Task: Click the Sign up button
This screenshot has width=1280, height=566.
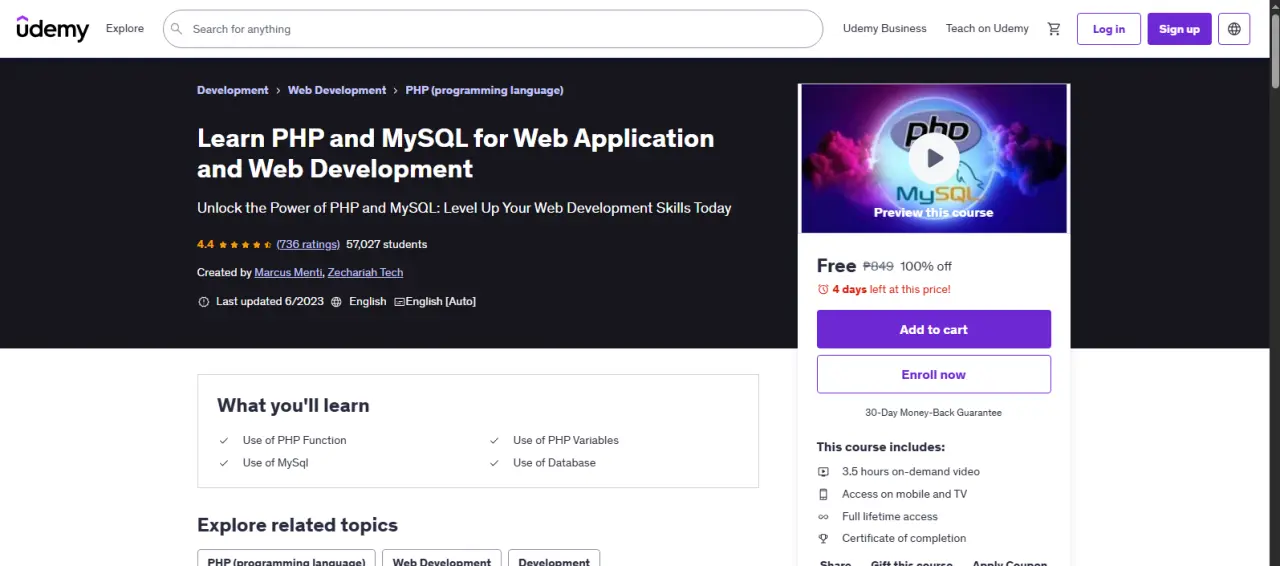Action: click(1179, 29)
